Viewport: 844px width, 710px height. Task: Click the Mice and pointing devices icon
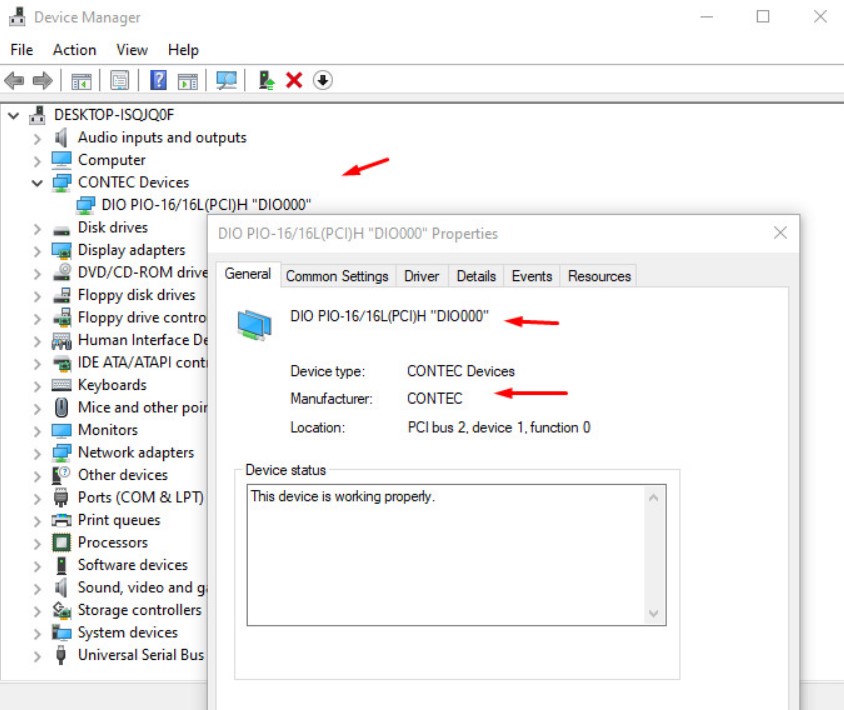pos(61,407)
